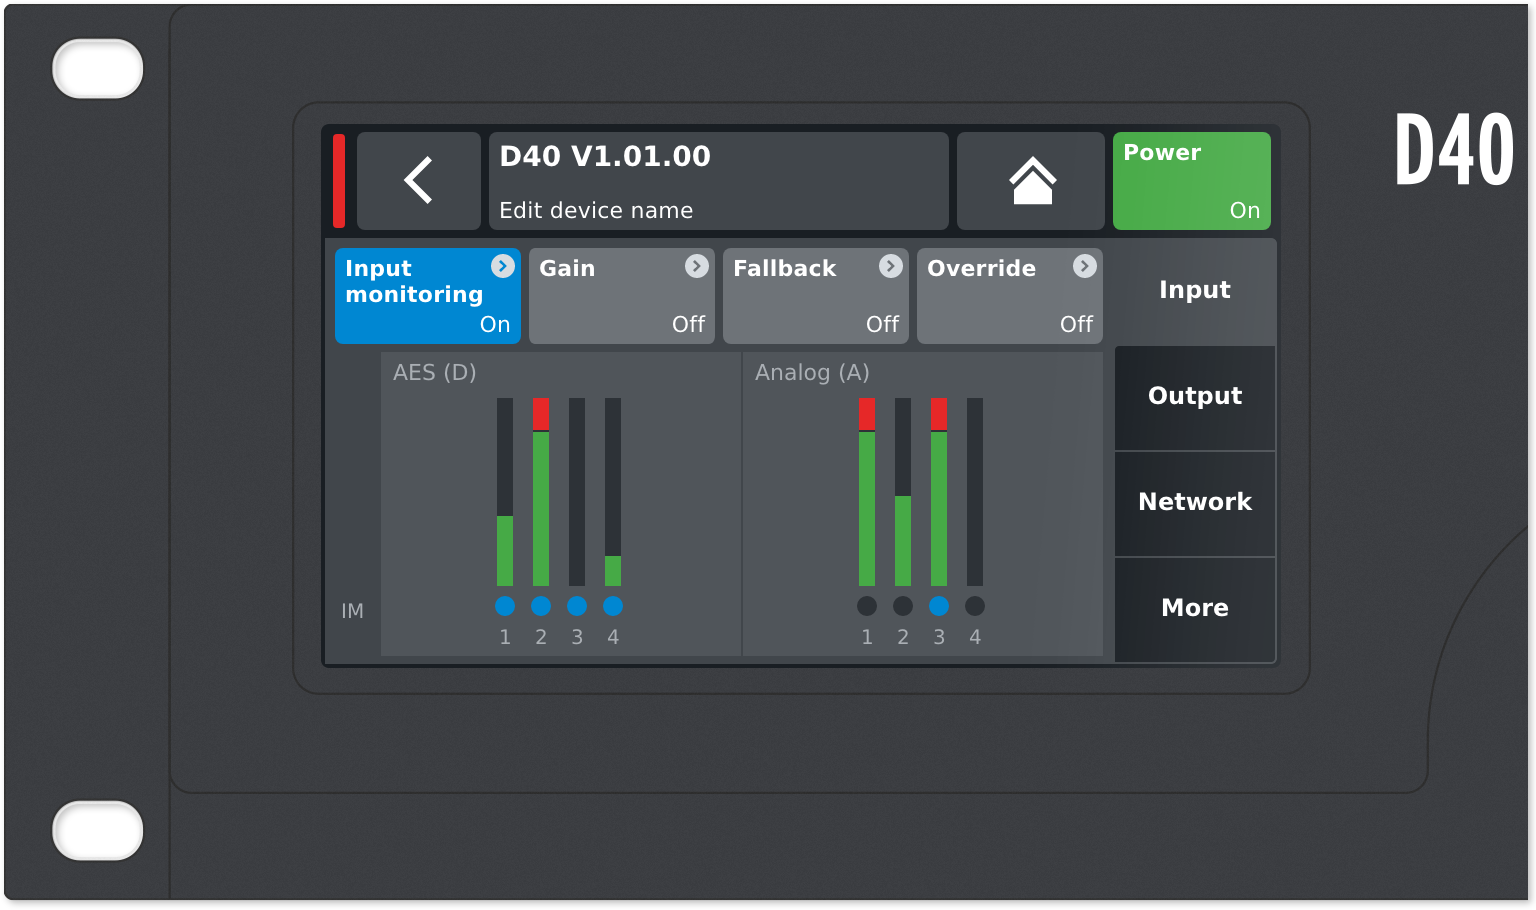Screen dimensions: 1536x910
Task: Toggle Input monitoring On tile
Action: [x=428, y=296]
